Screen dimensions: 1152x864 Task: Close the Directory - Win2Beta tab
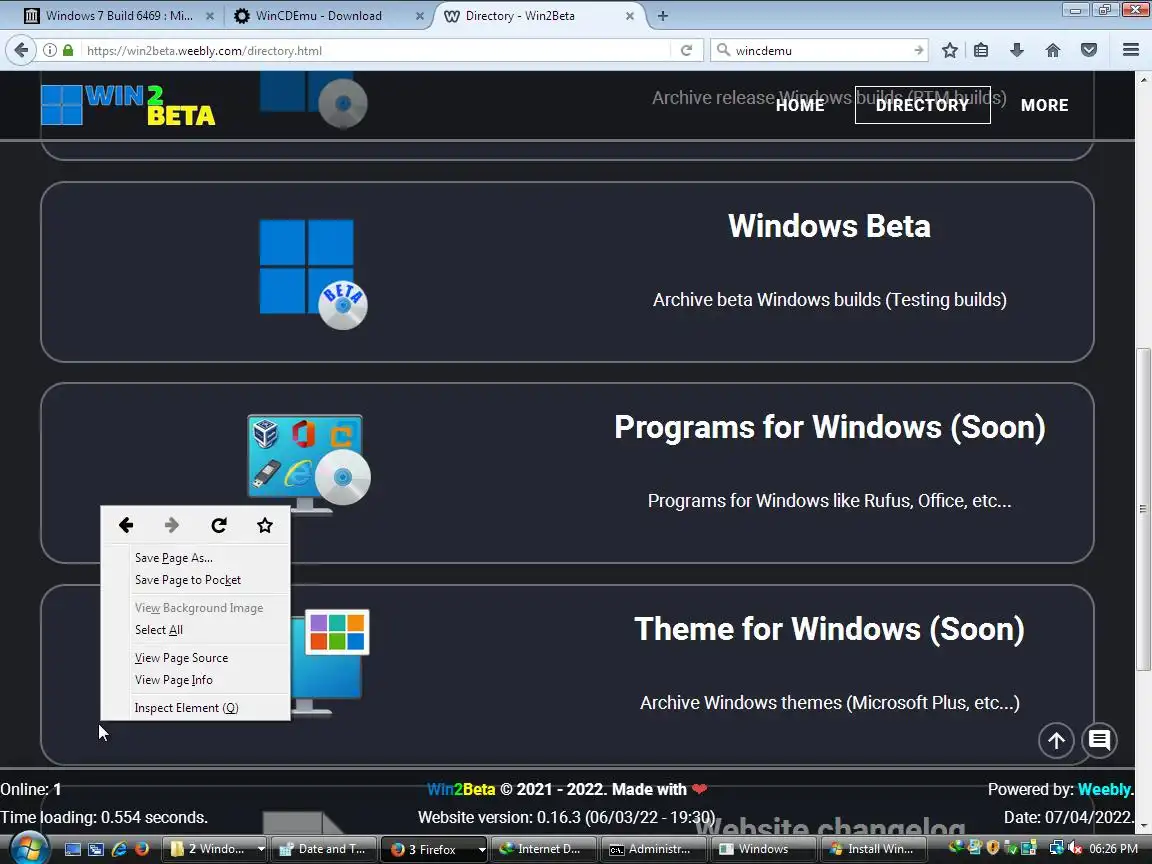[630, 15]
